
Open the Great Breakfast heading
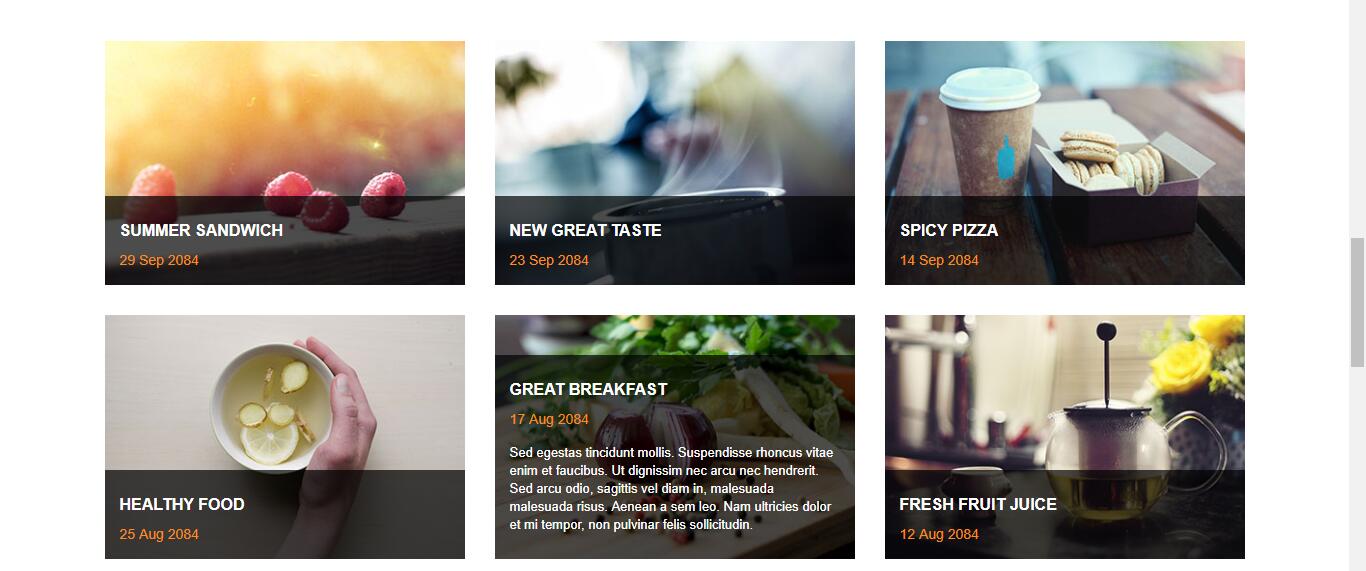click(588, 389)
